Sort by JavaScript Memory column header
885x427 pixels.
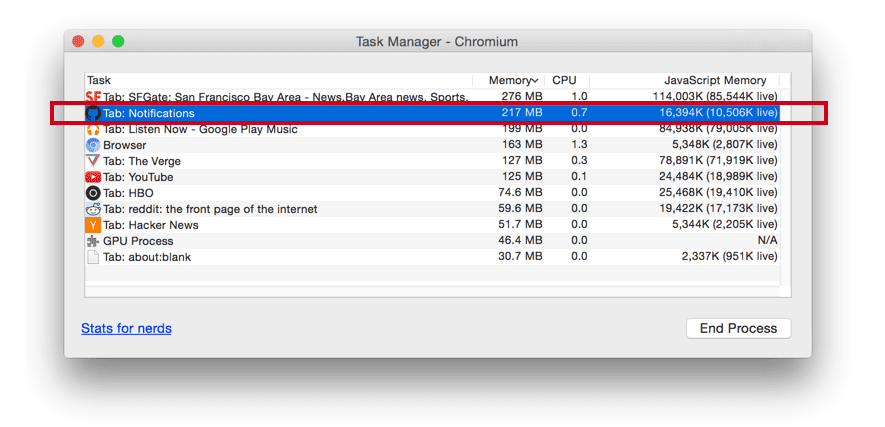click(715, 80)
